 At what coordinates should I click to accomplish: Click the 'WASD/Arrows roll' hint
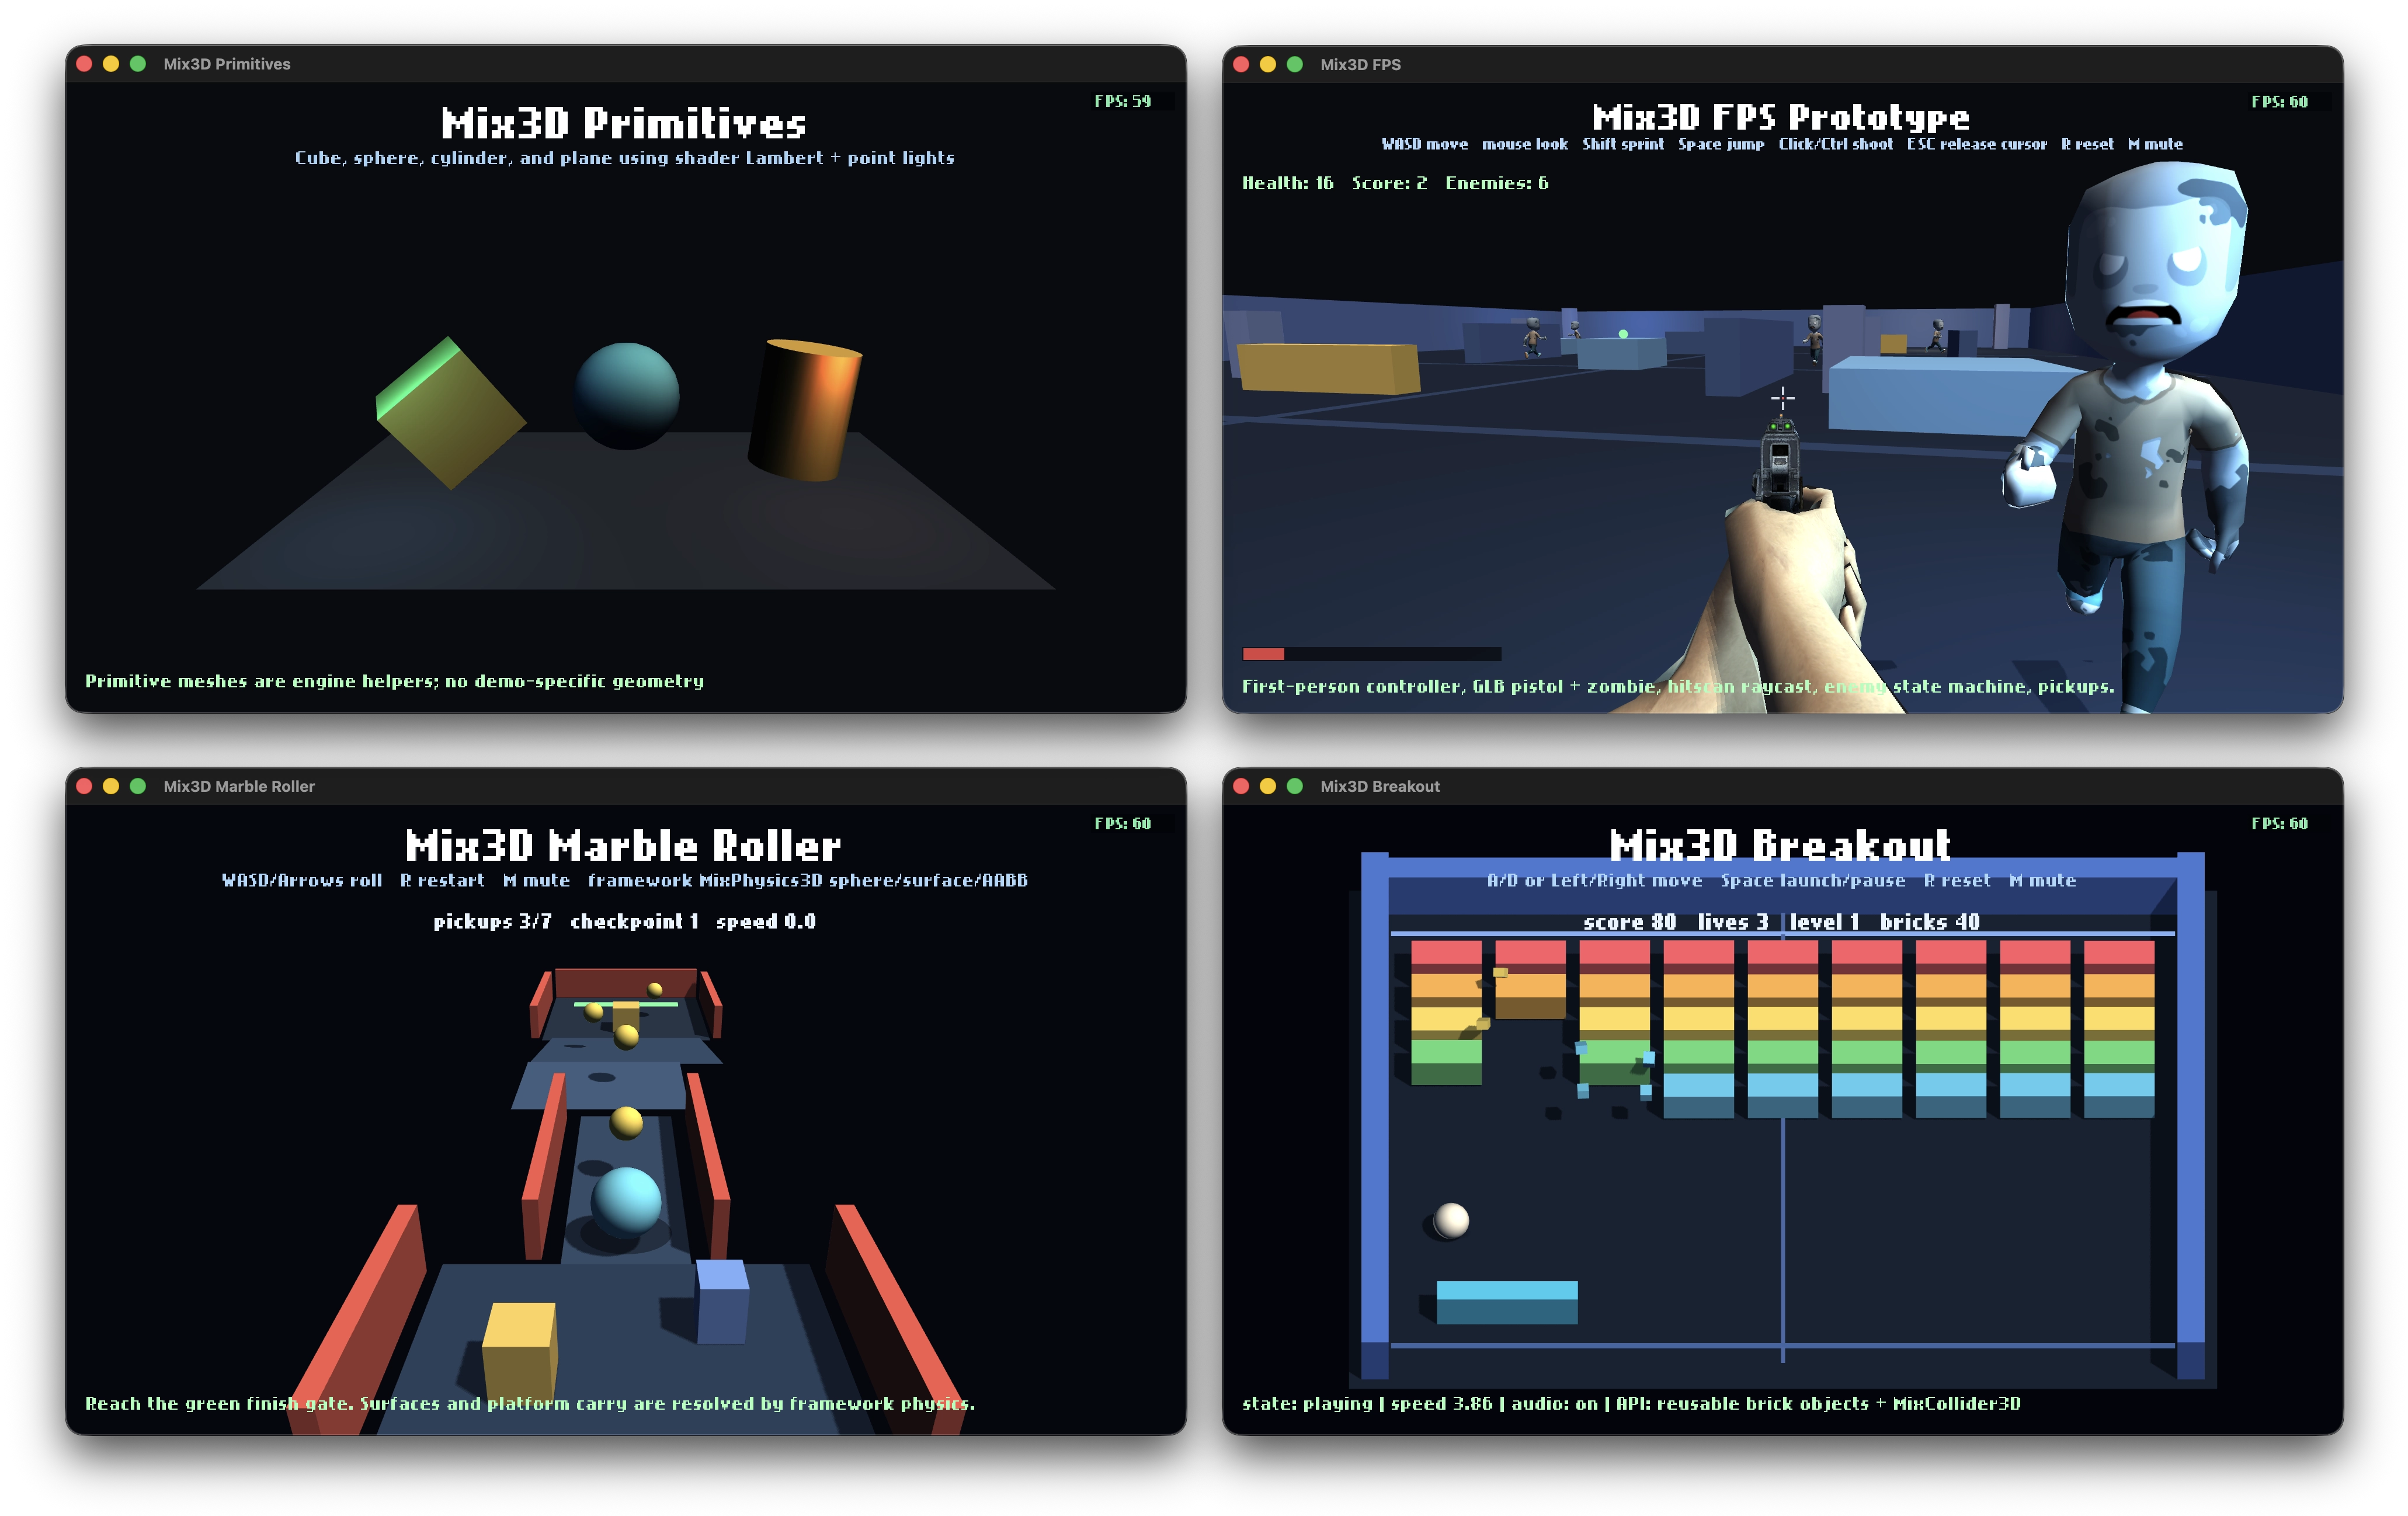pos(302,880)
